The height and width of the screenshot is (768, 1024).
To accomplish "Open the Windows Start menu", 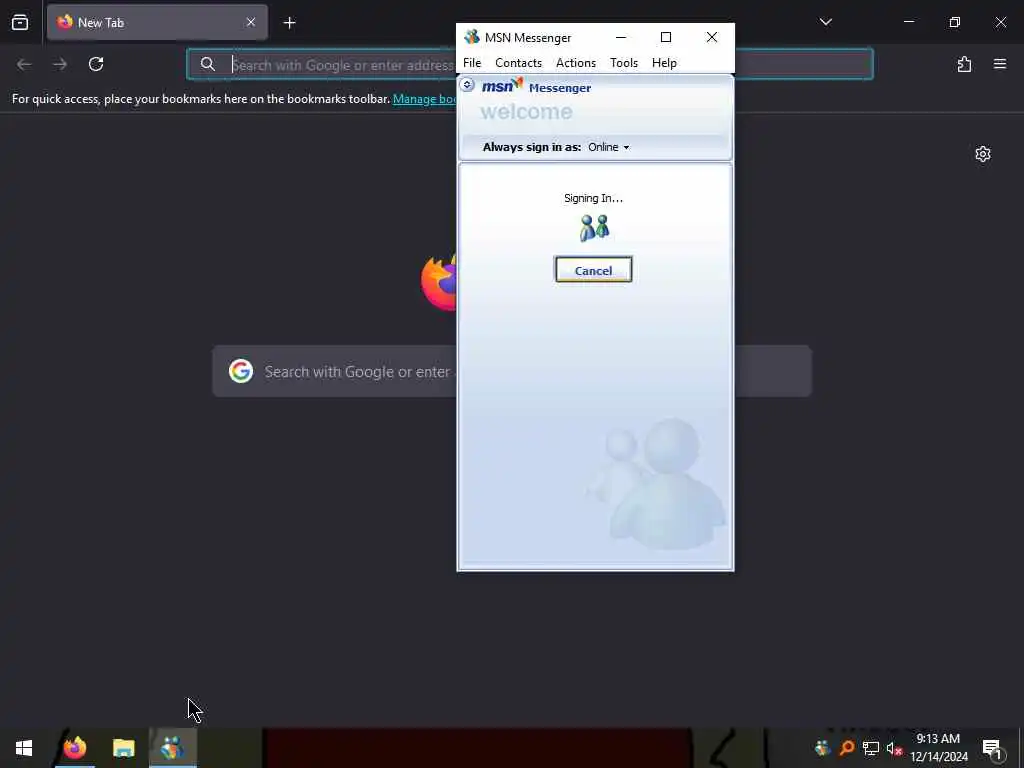I will [x=24, y=748].
